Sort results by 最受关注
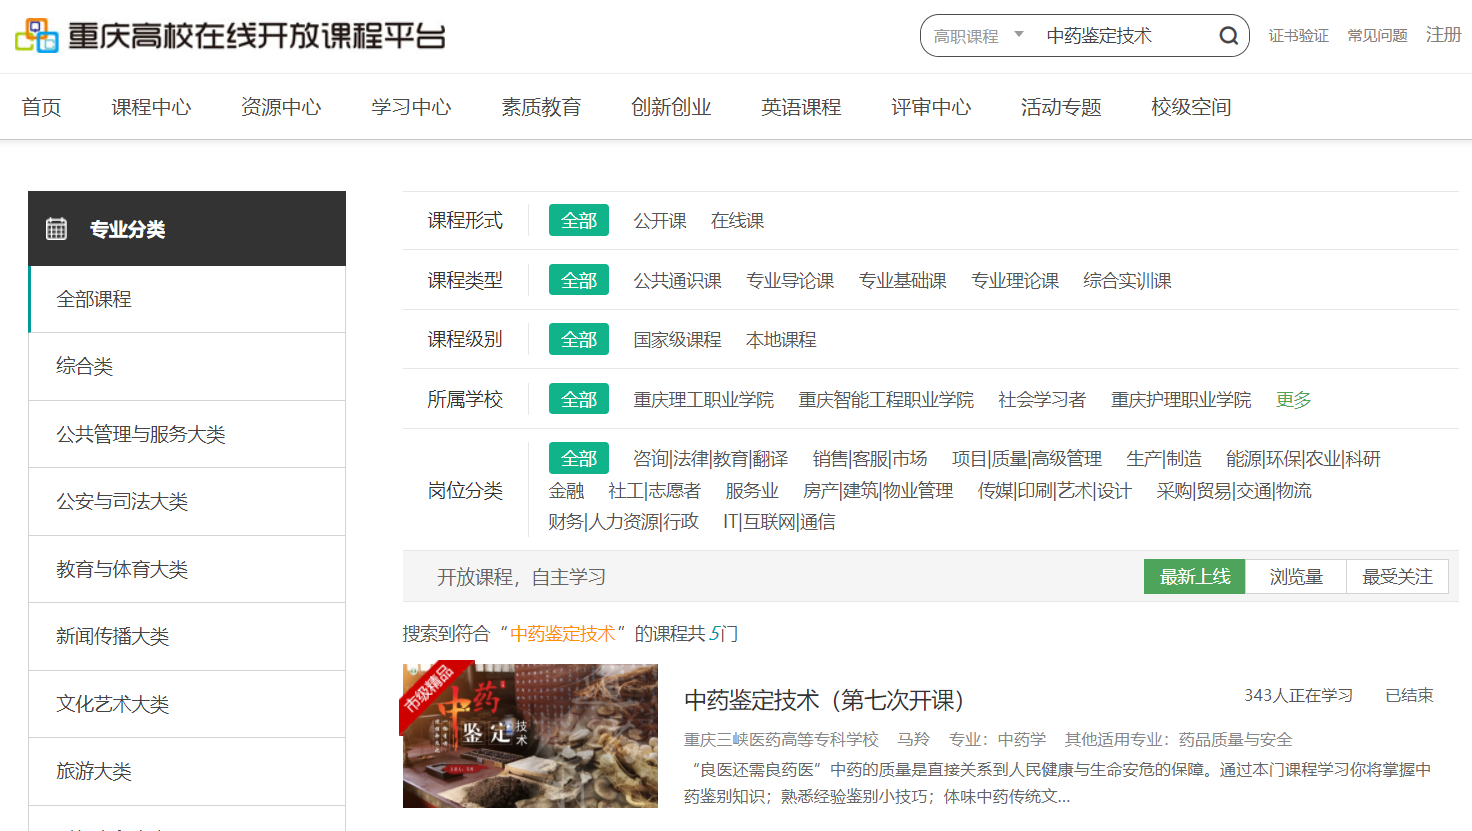The height and width of the screenshot is (831, 1472). point(1397,577)
